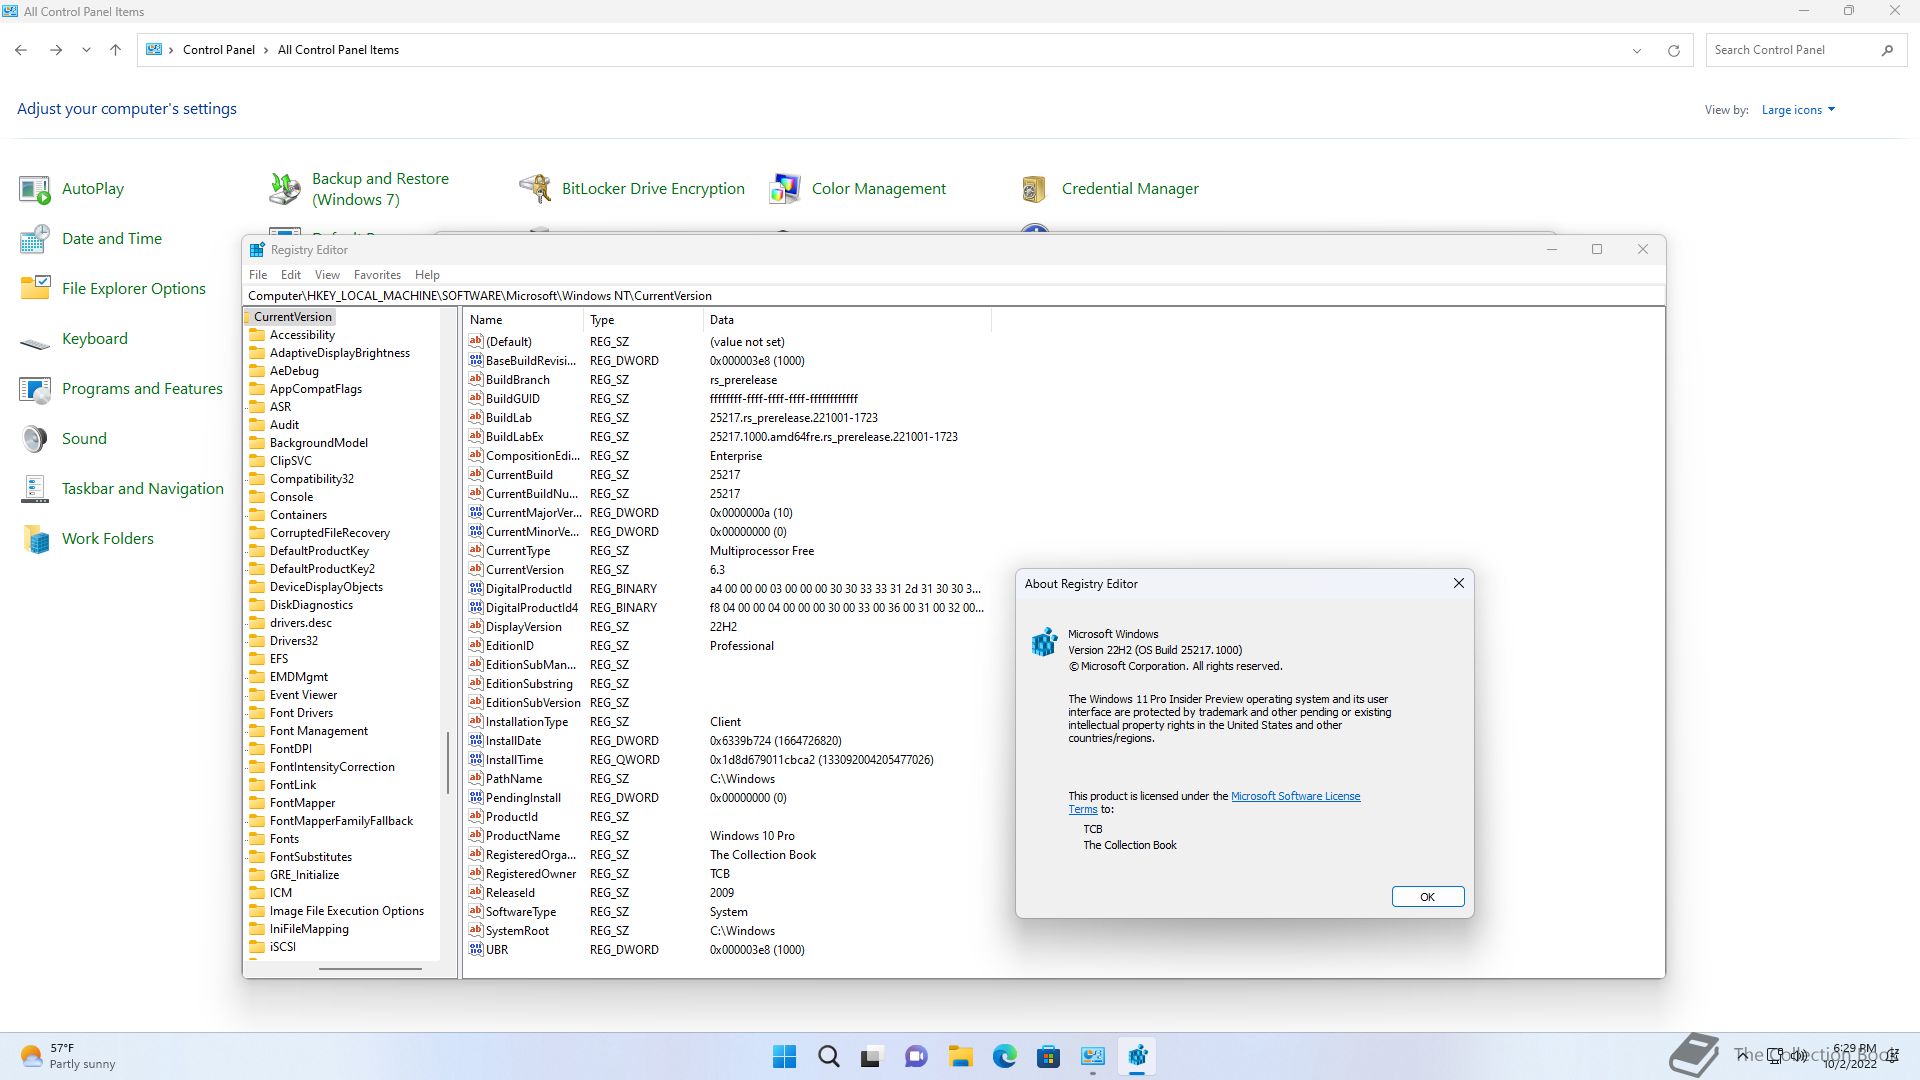Image resolution: width=1920 pixels, height=1080 pixels.
Task: Select the AppCompatFlags key in tree
Action: [315, 389]
